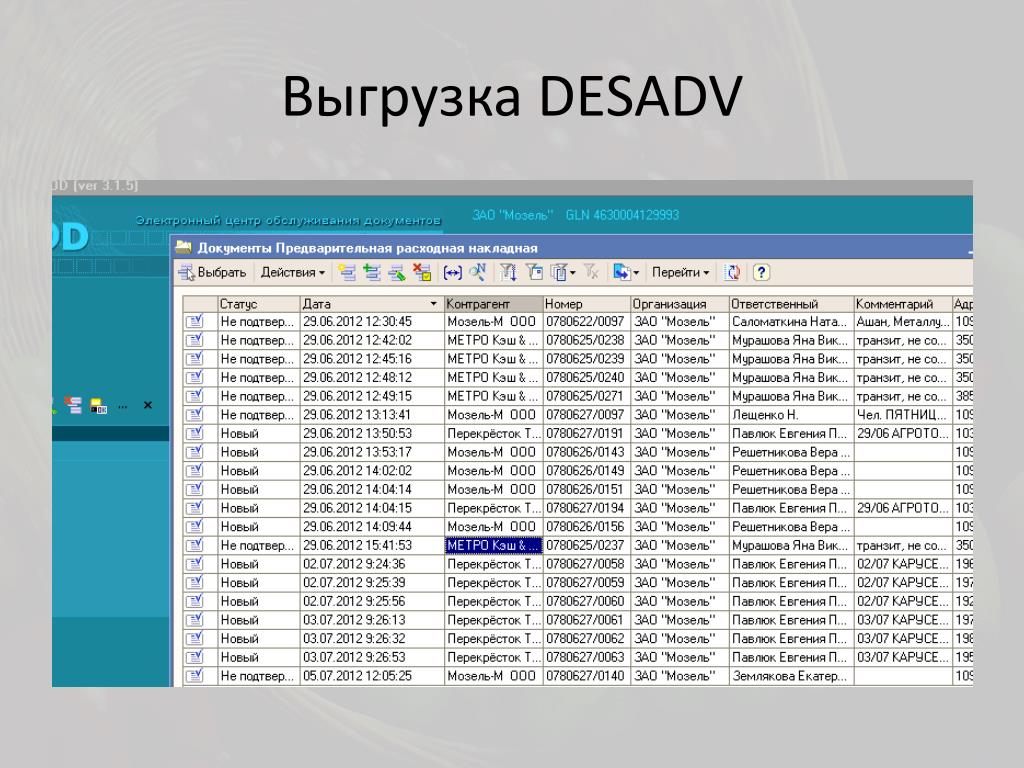This screenshot has width=1024, height=768.
Task: Click the ЗАО "Мозель" GLN header text
Action: (x=575, y=215)
